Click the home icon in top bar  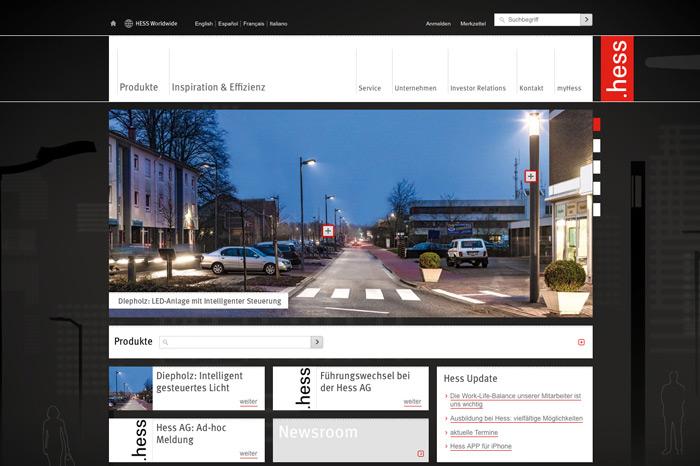(113, 23)
